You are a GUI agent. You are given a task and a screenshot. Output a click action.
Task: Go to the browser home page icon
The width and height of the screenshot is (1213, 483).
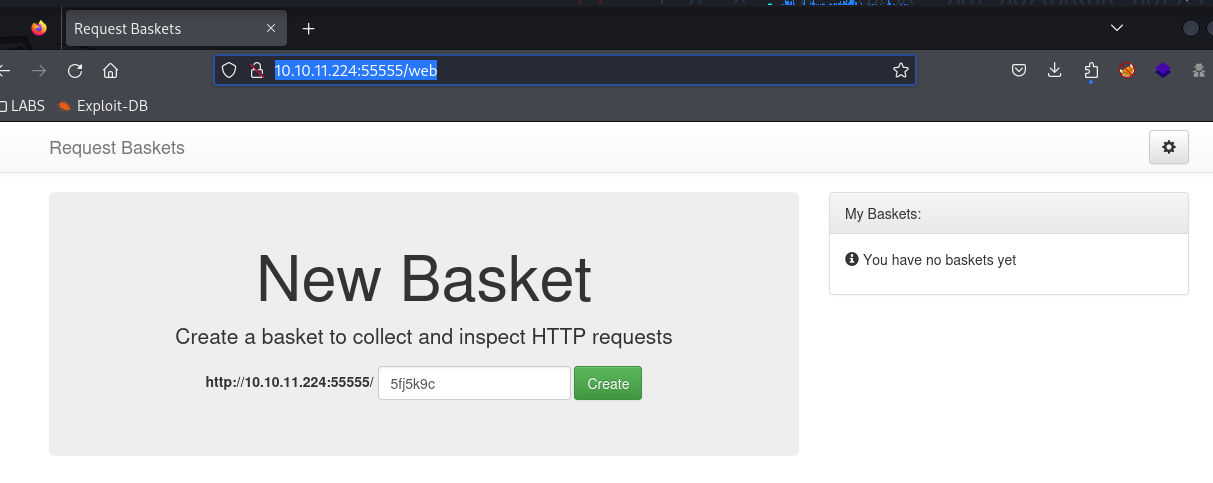(x=111, y=71)
